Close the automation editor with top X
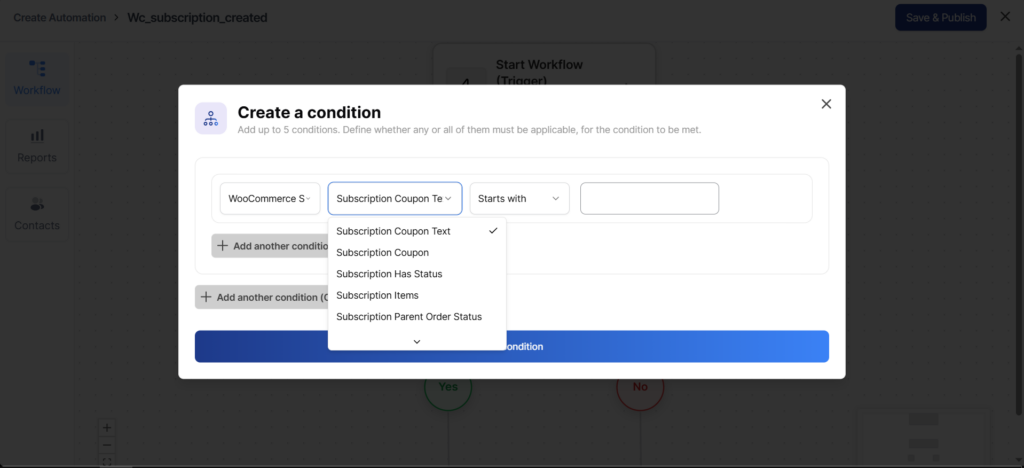Screen dimensions: 1024x468 click(1005, 17)
